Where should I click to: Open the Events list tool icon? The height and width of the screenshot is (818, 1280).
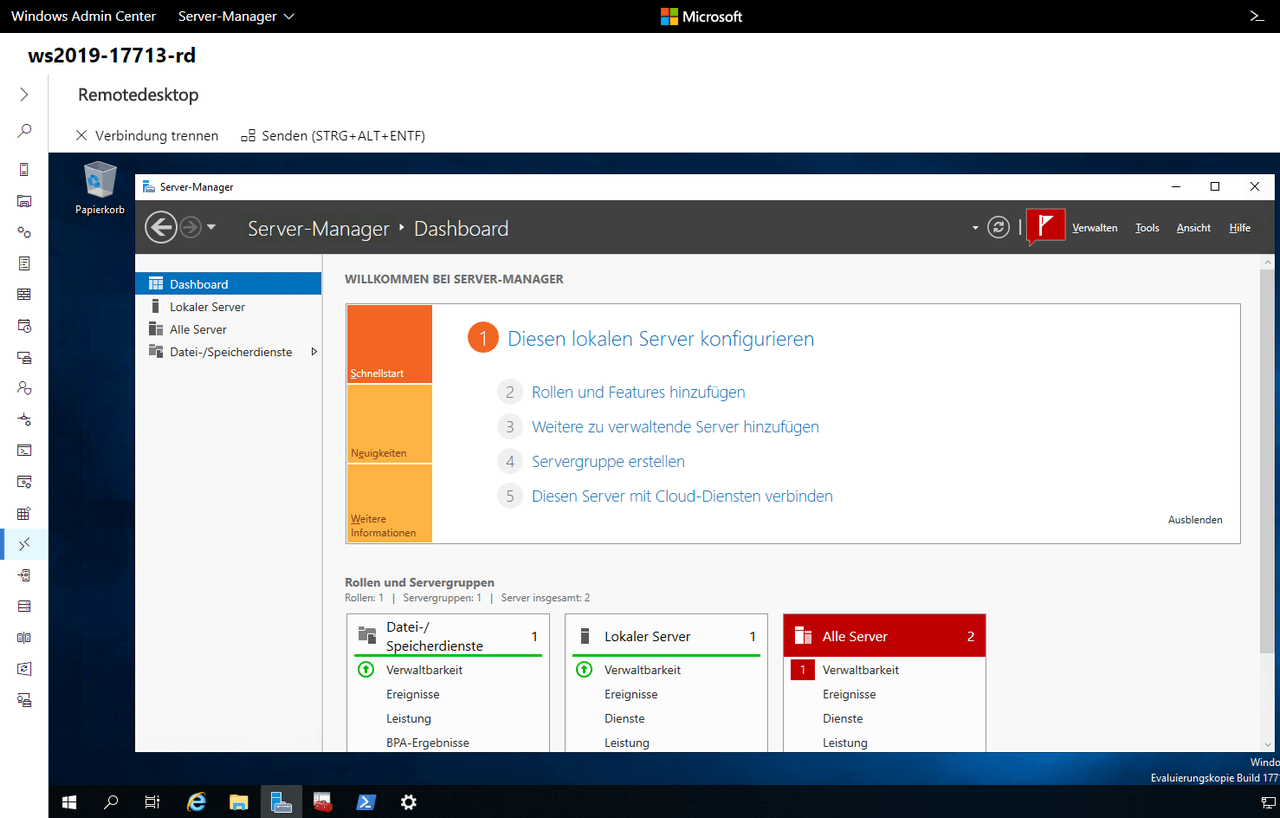24,263
